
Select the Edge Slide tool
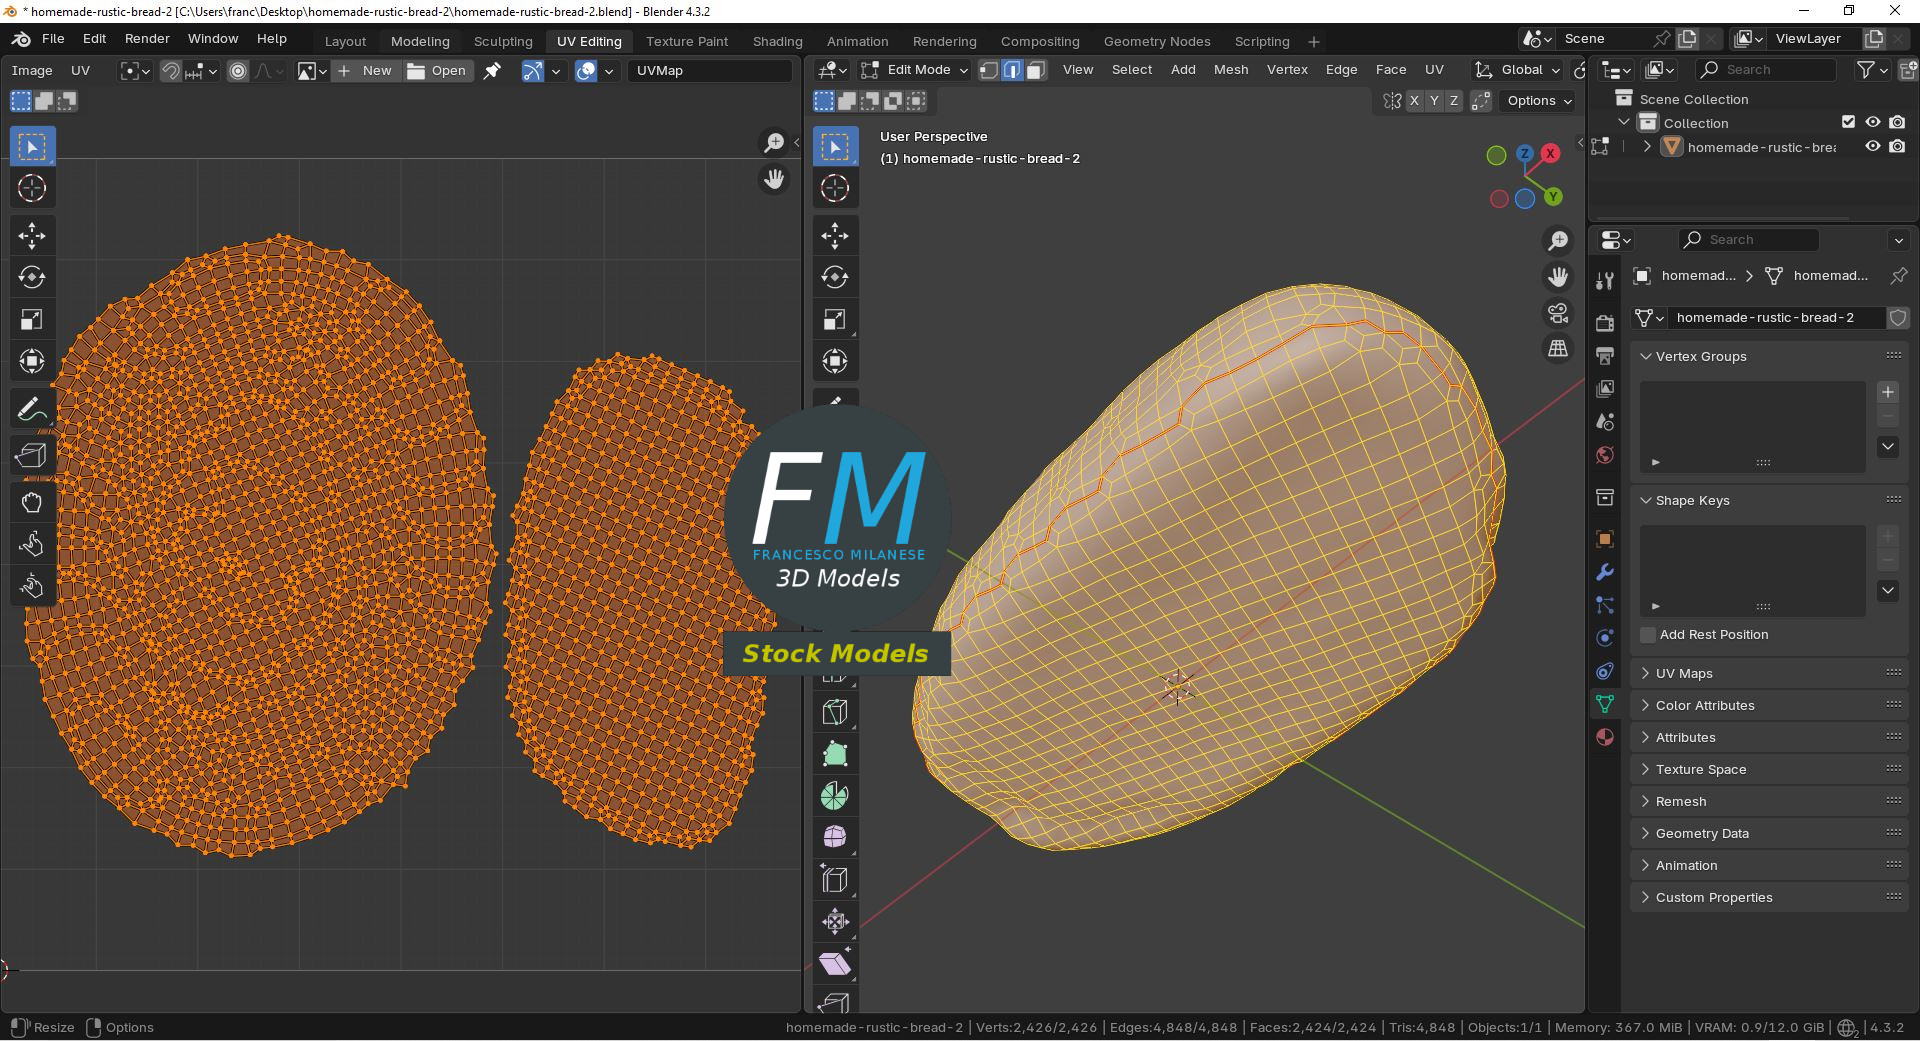coord(835,880)
